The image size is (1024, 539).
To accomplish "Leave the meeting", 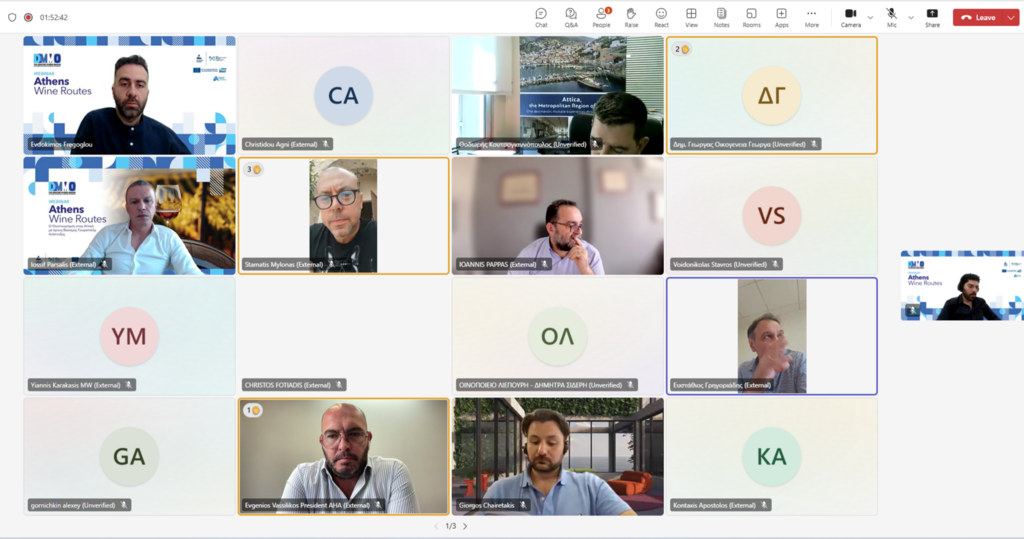I will [978, 18].
